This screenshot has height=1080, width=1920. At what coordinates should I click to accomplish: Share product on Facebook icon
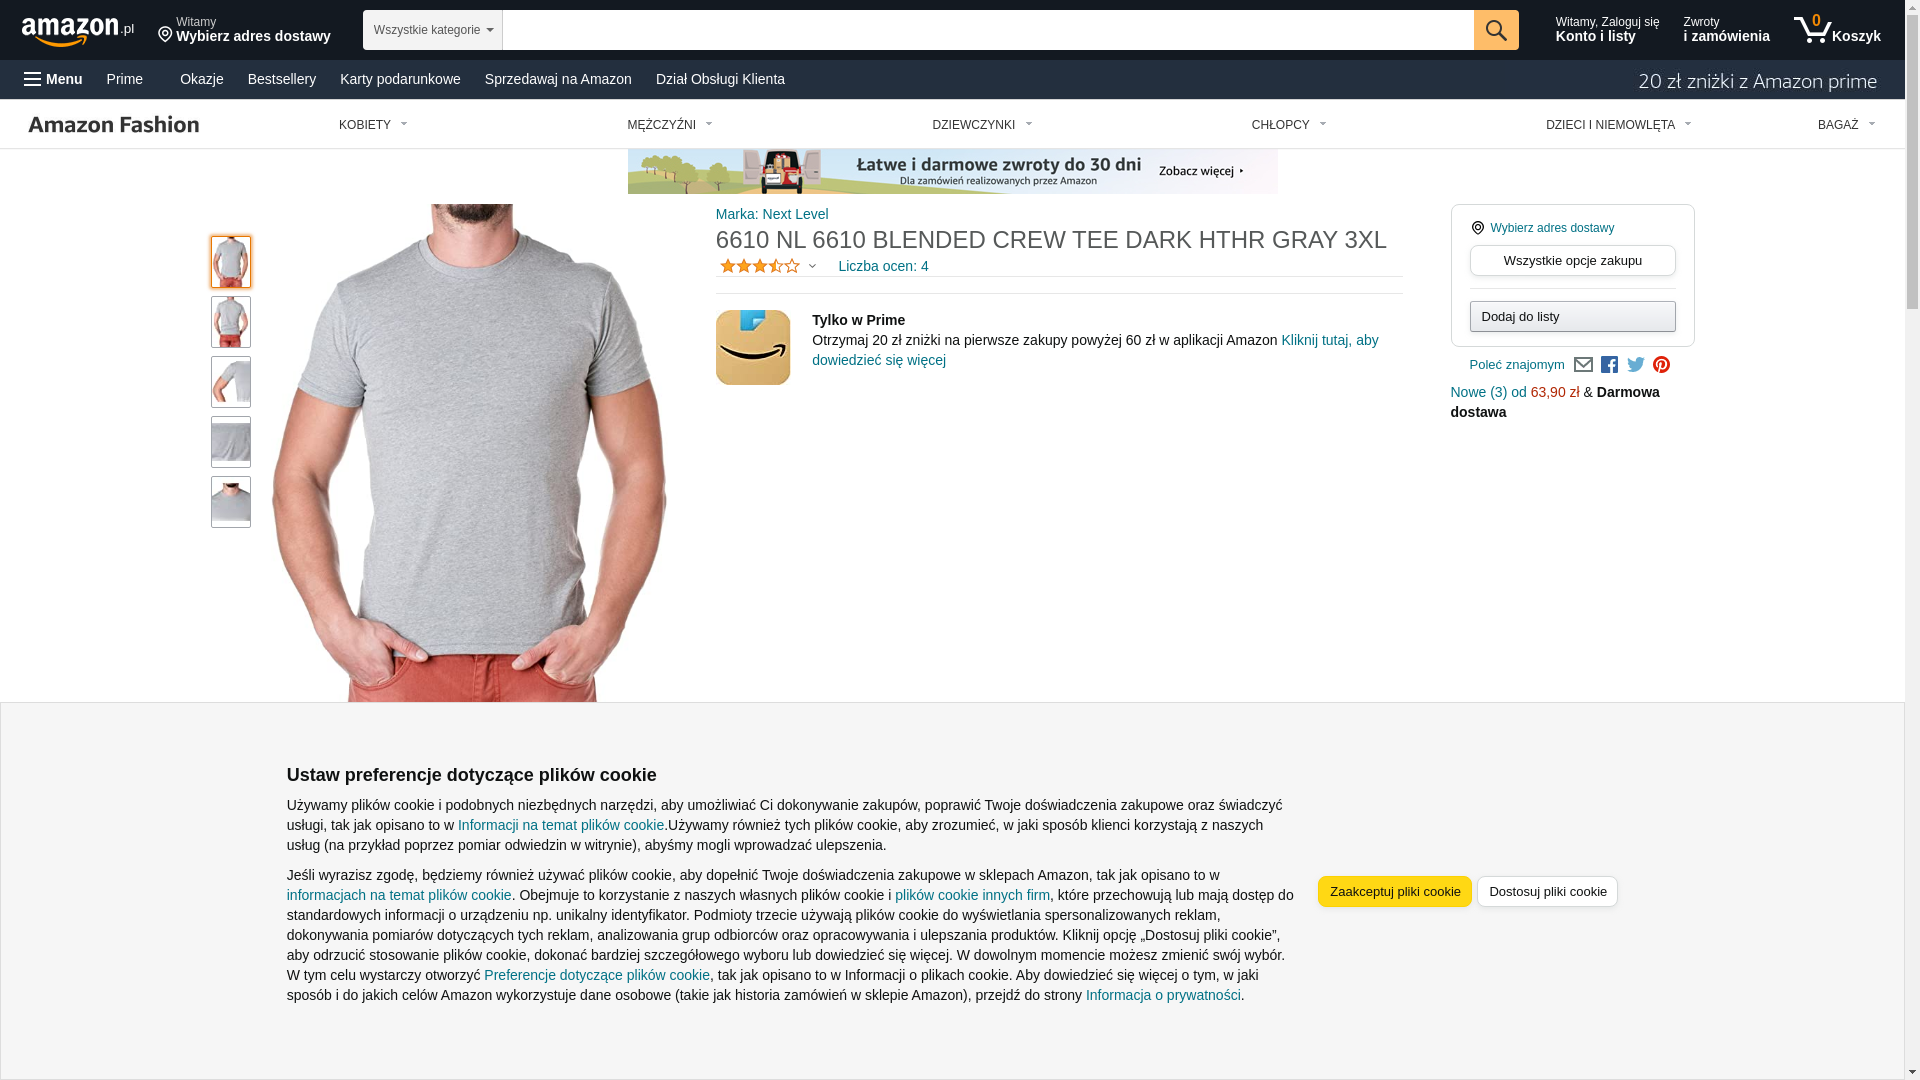coord(1609,365)
